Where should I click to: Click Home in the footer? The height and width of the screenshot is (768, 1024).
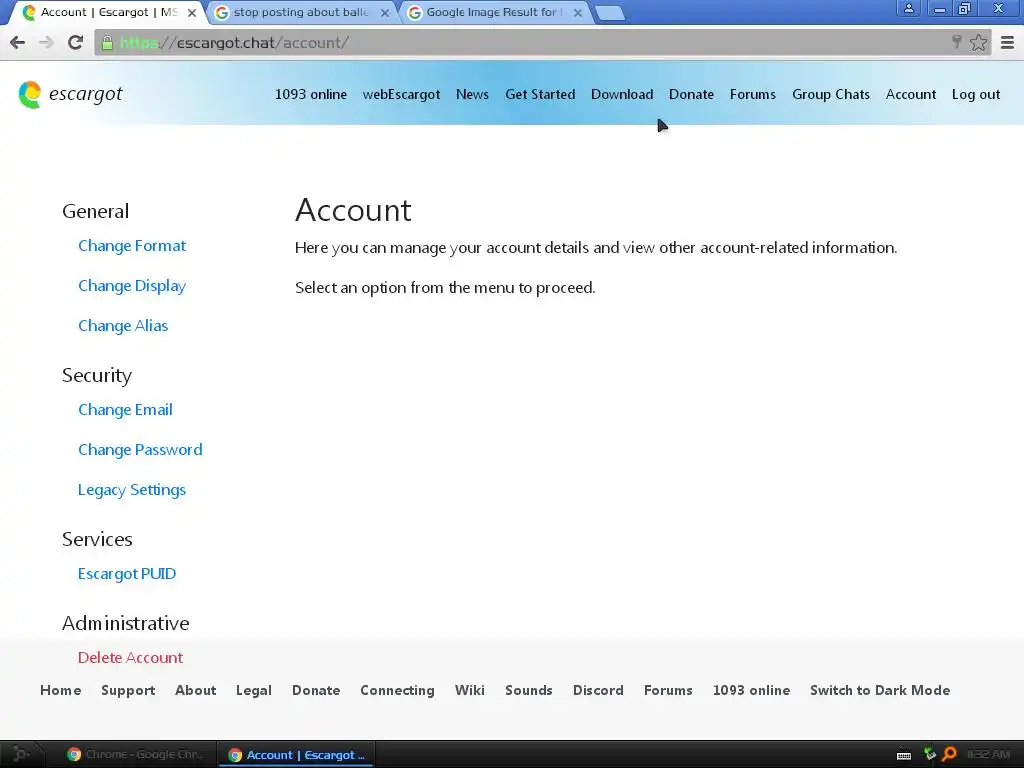(x=61, y=690)
